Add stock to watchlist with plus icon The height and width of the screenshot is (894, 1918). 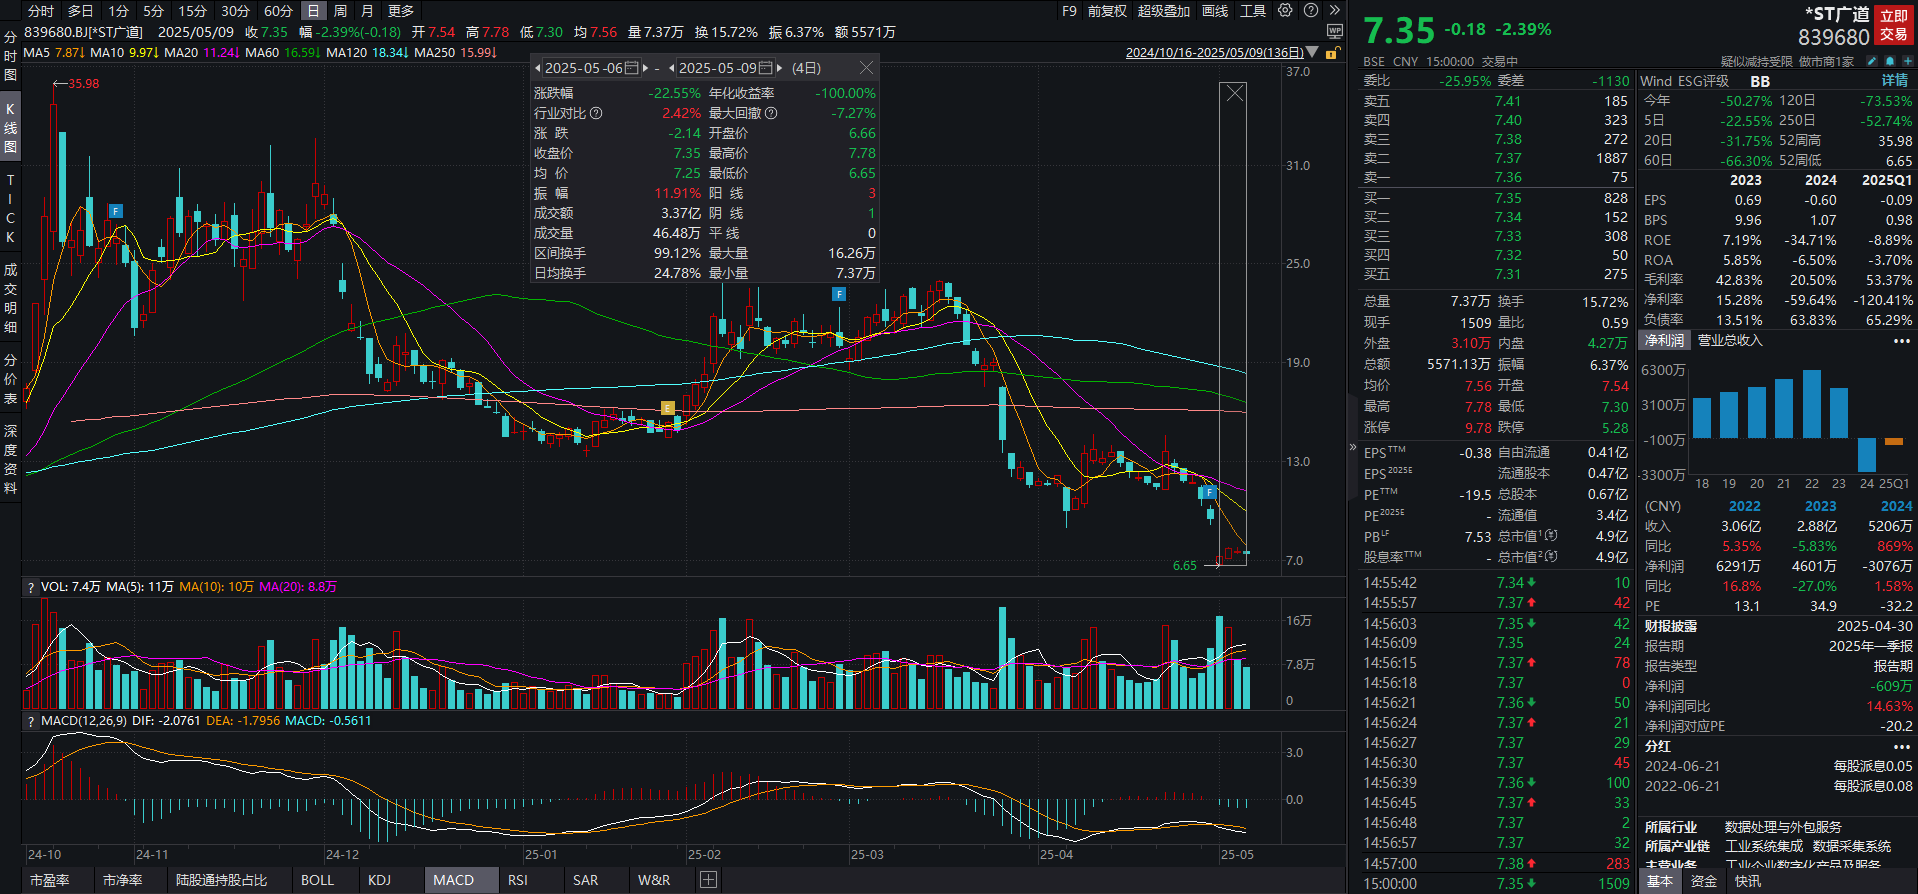point(1907,61)
